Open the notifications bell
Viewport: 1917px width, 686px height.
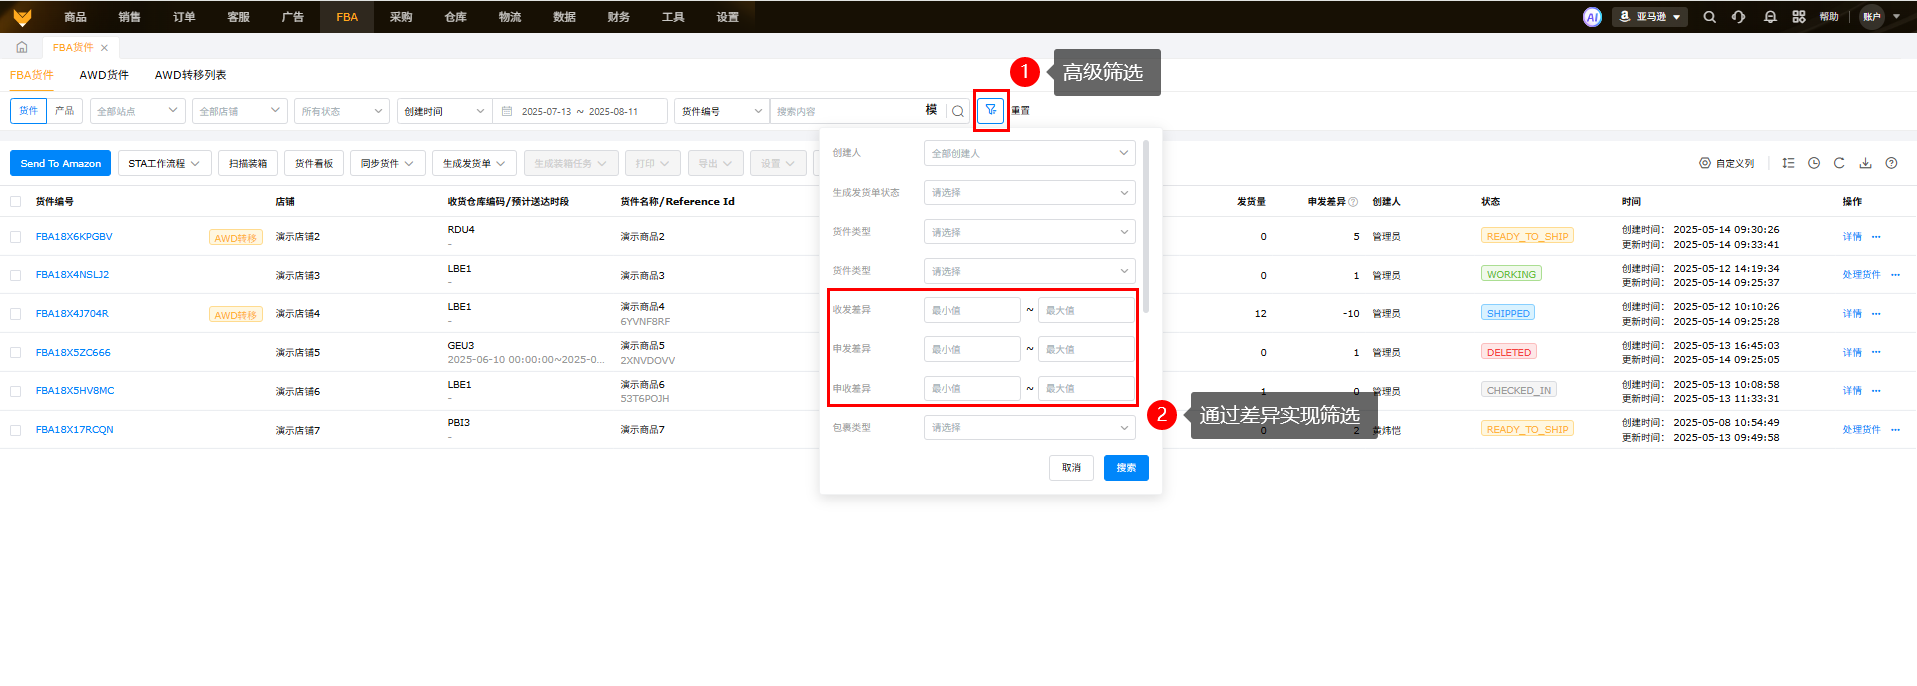1770,17
